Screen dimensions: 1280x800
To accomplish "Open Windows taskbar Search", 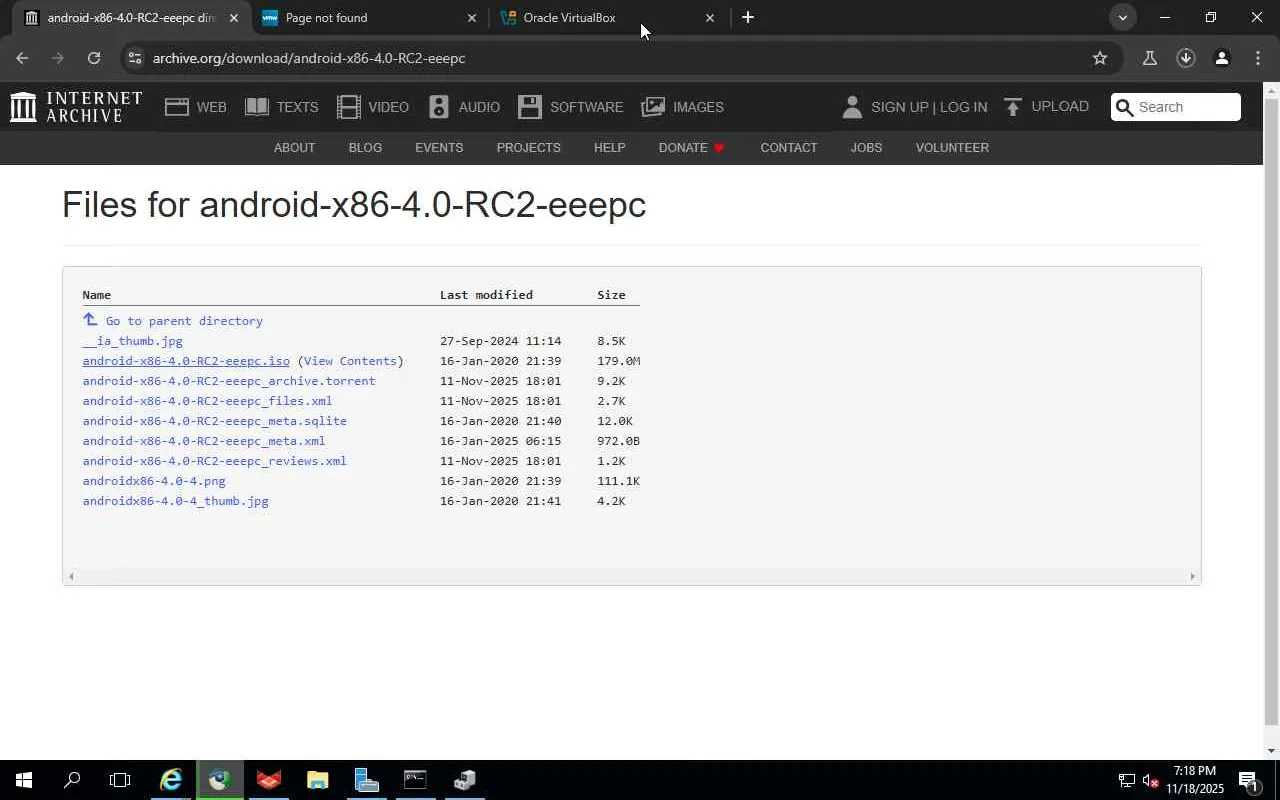I will click(72, 780).
